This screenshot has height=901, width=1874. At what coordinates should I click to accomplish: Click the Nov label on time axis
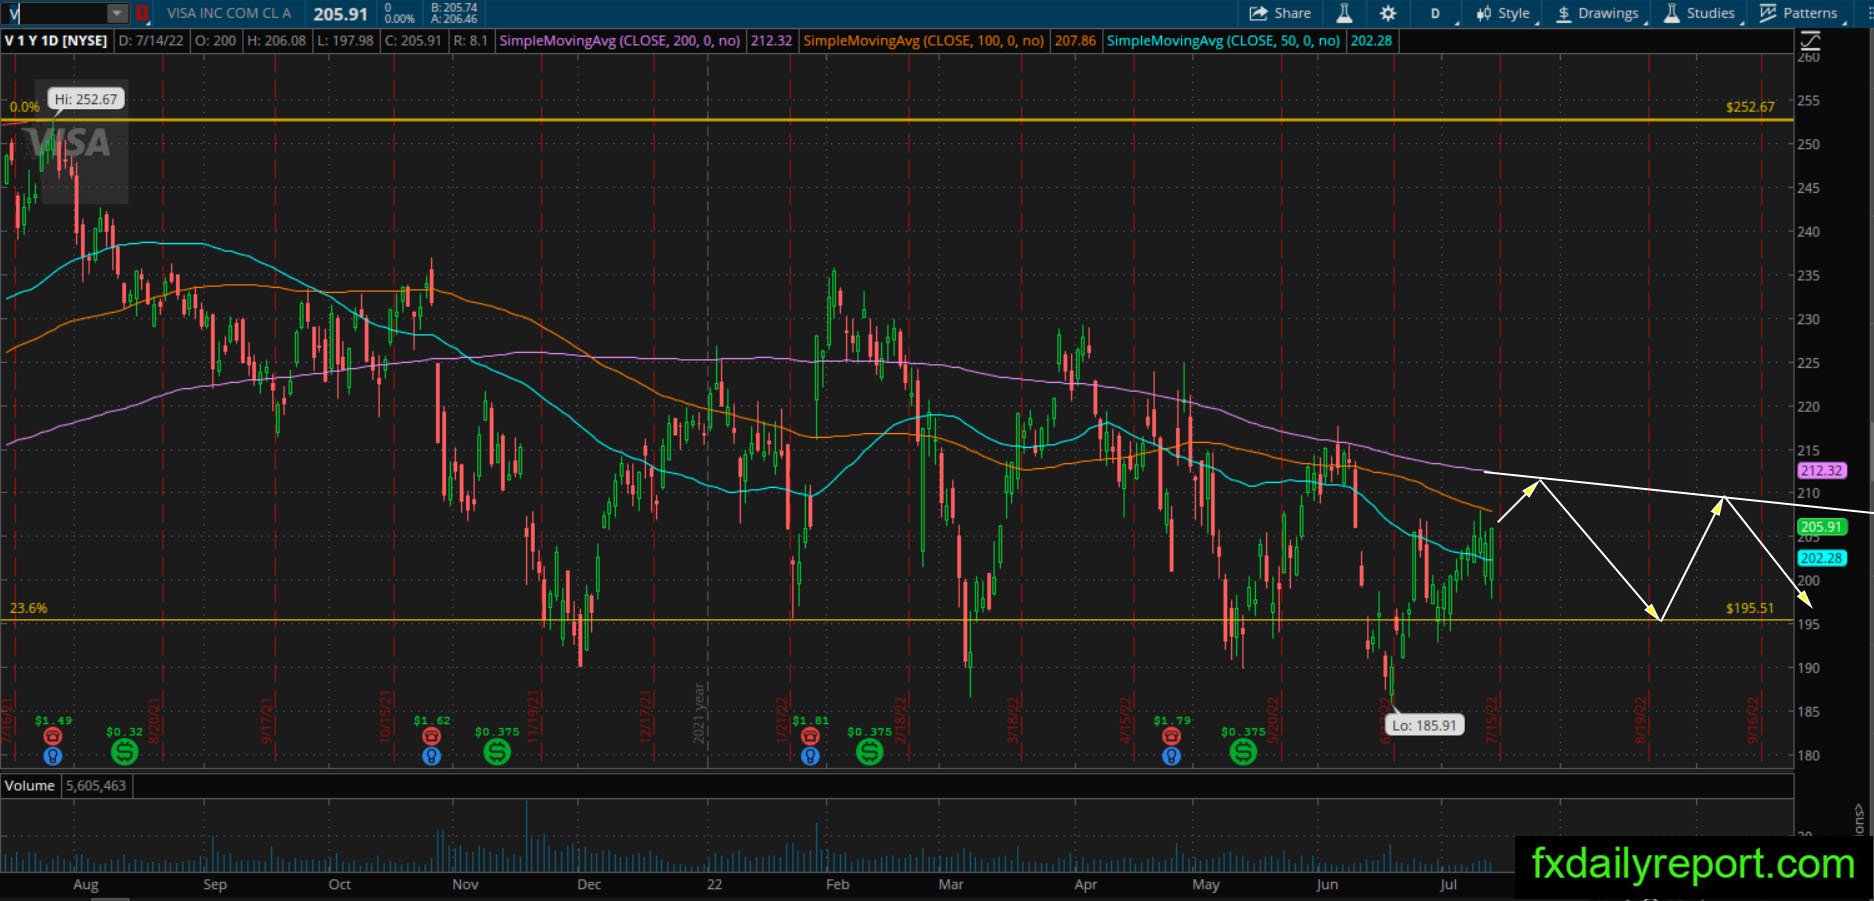(465, 884)
